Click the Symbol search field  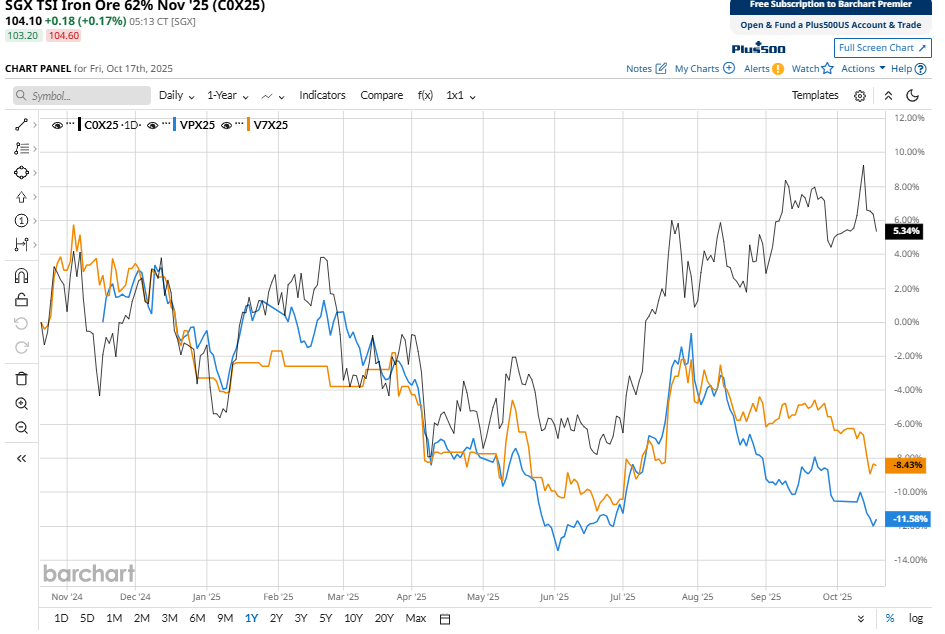(80, 96)
